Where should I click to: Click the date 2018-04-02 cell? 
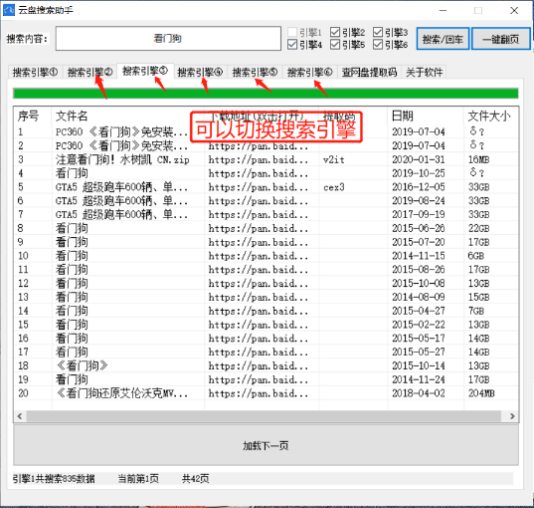pos(419,393)
